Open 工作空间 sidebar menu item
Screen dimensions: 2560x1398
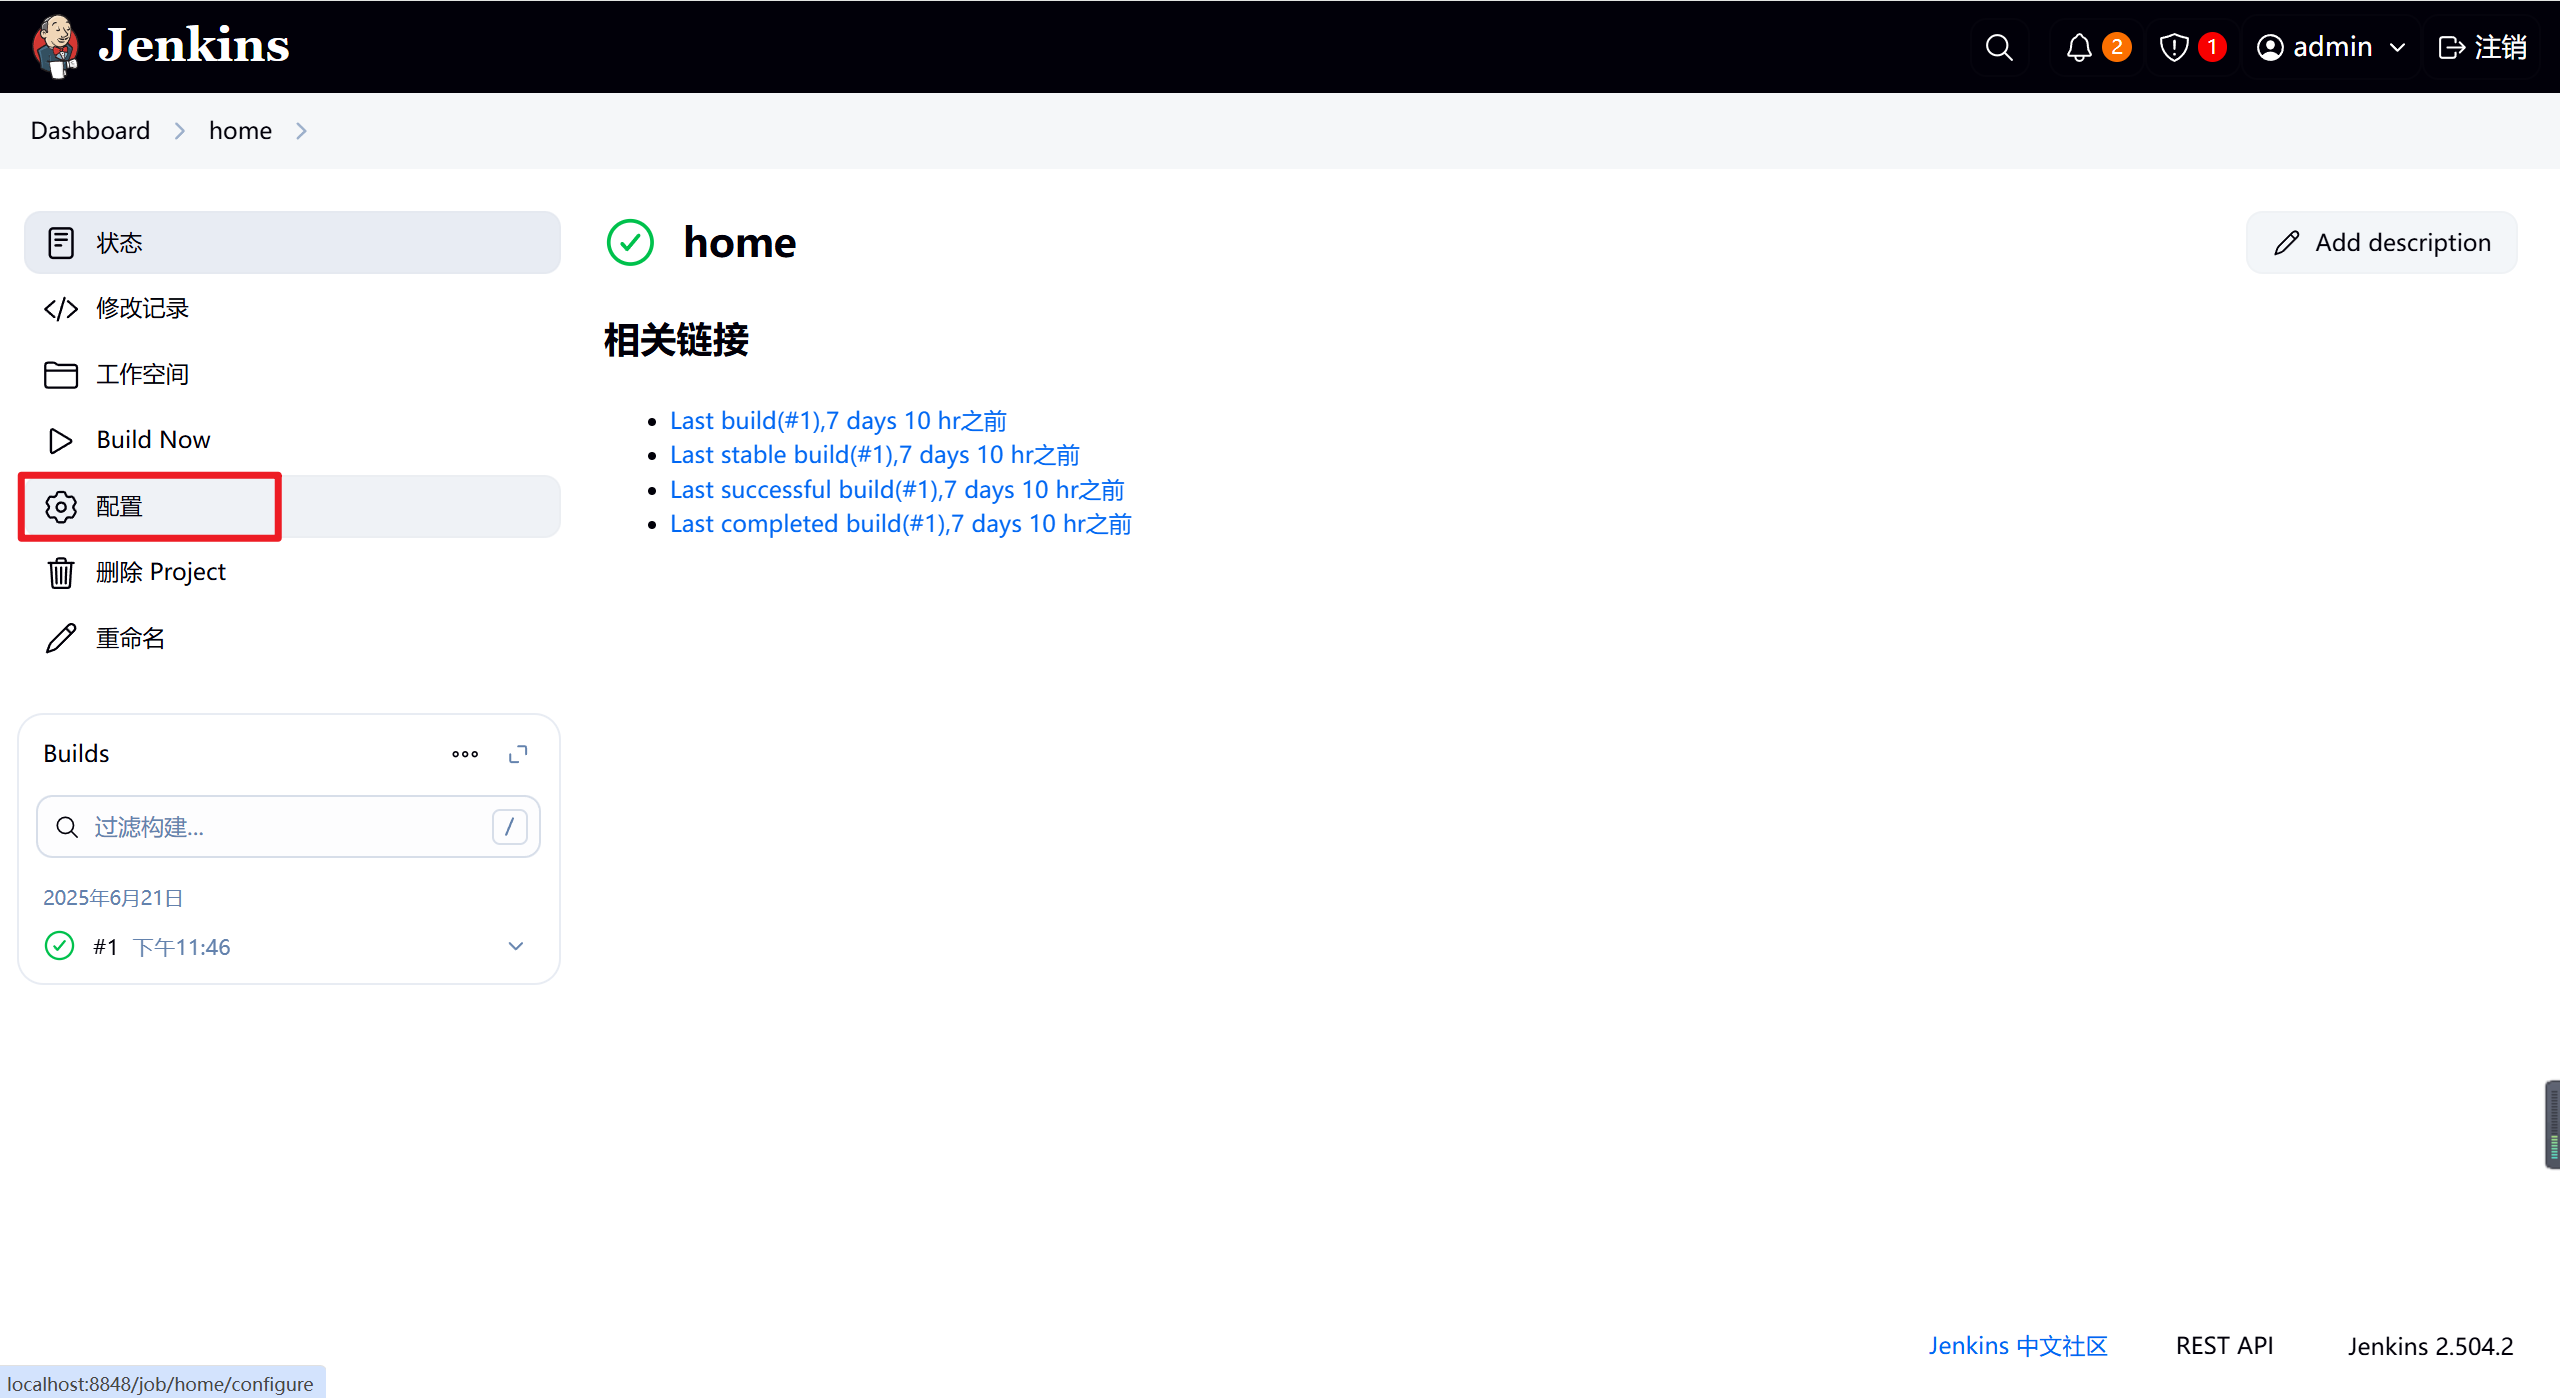292,374
